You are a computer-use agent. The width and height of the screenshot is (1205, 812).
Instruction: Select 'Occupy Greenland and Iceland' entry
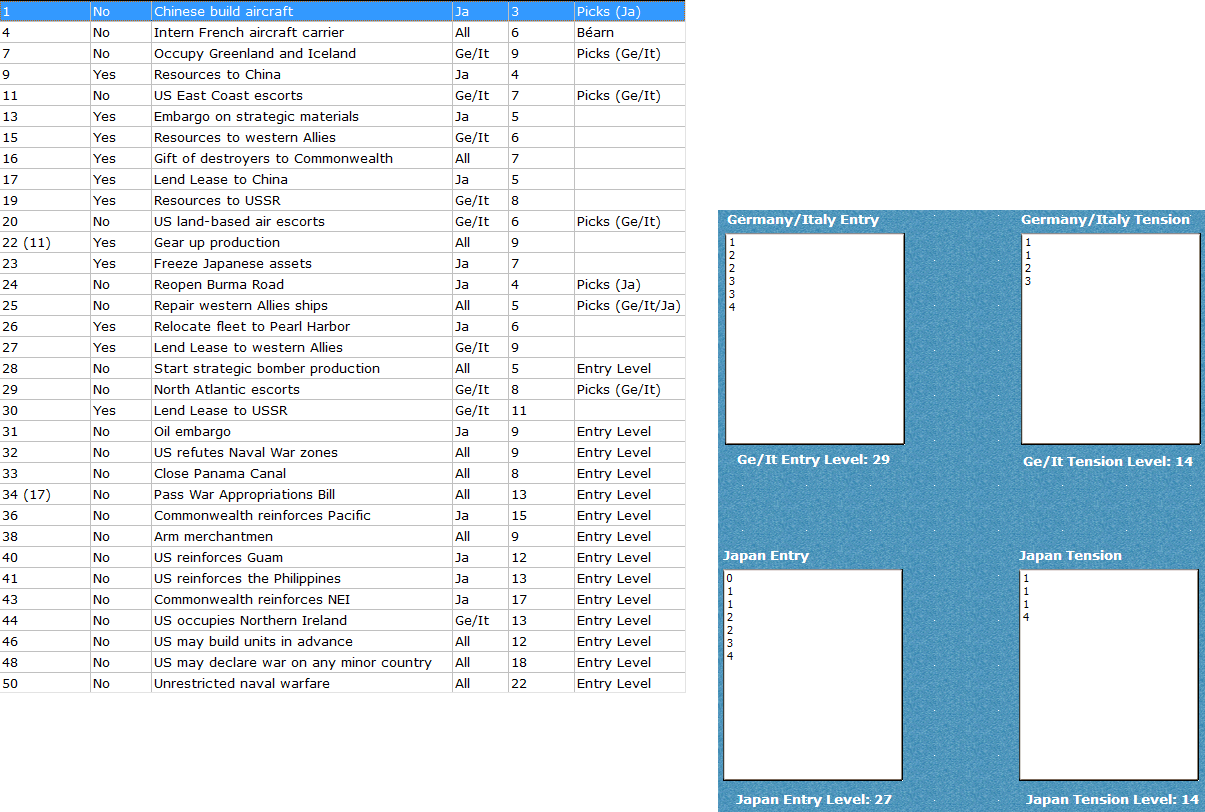pyautogui.click(x=343, y=53)
